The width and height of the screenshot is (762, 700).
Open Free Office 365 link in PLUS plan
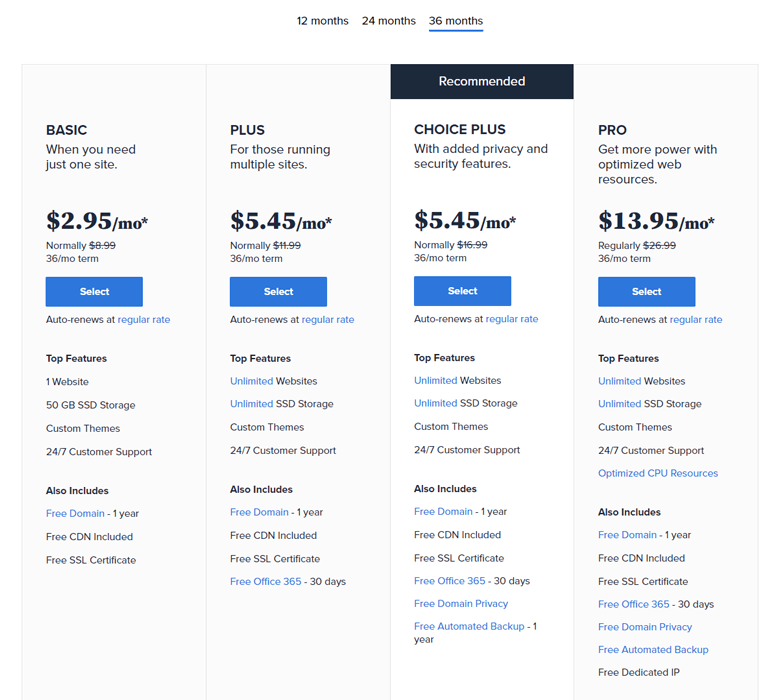click(x=266, y=581)
